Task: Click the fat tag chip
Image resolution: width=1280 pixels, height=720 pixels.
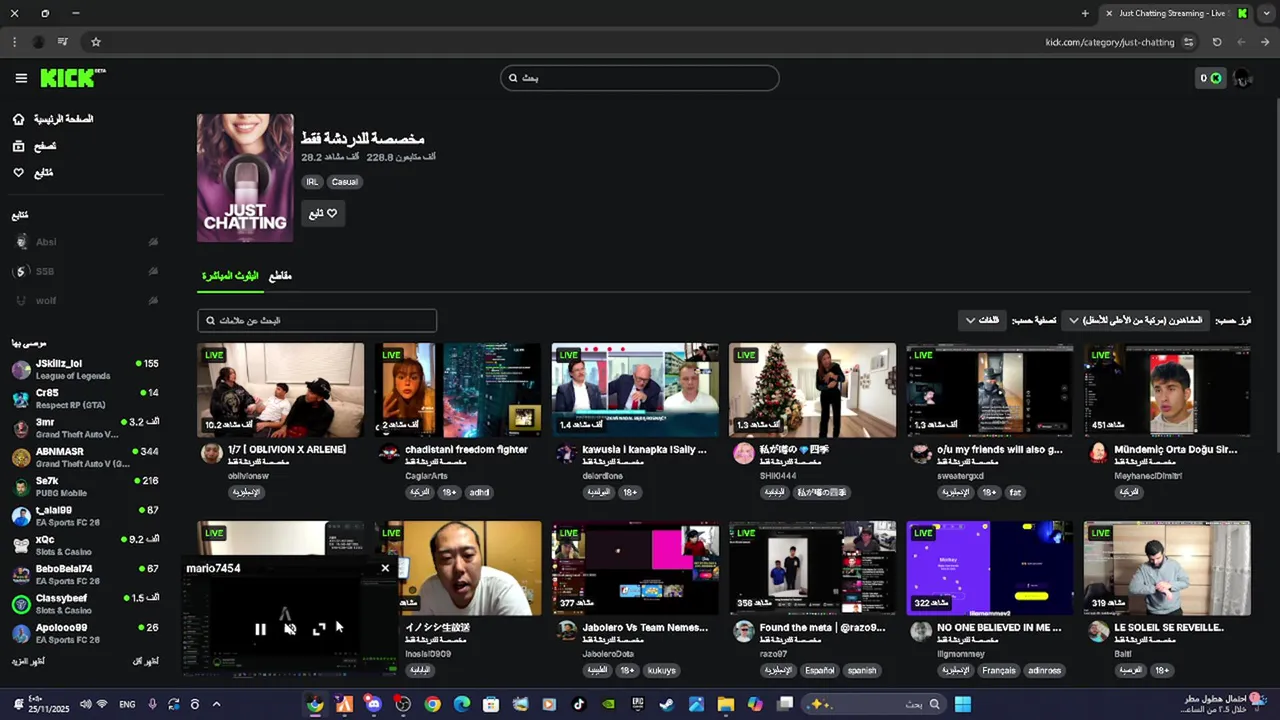Action: coord(1015,492)
